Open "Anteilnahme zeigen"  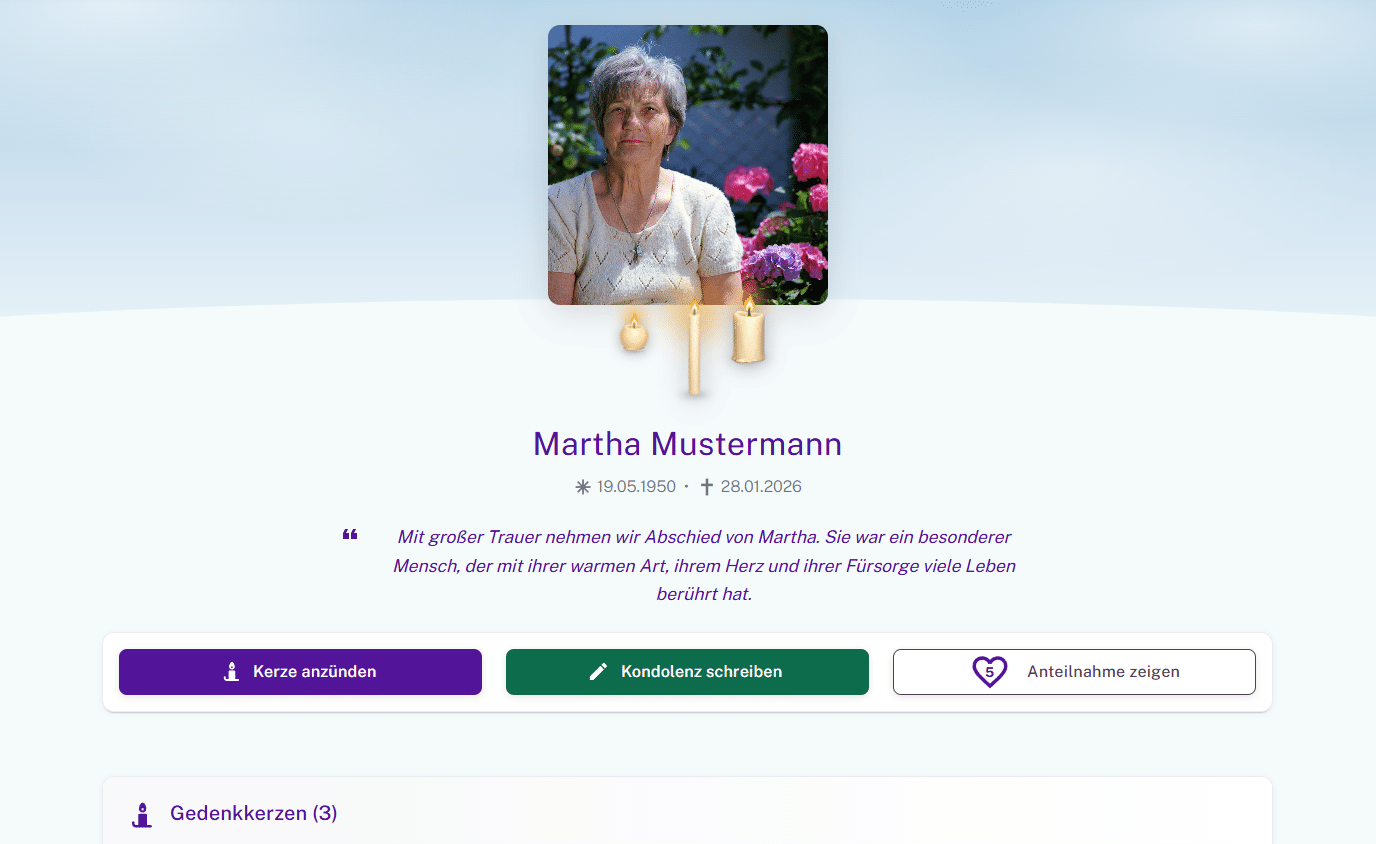1074,671
